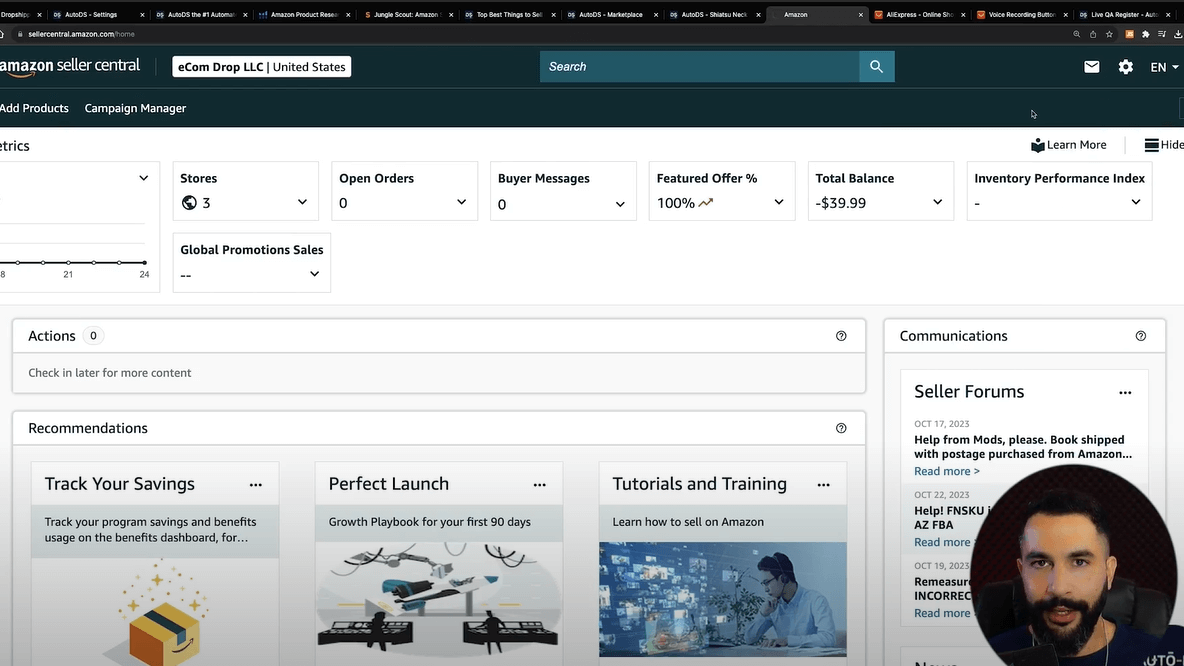Expand the Buyer Messages dropdown
Screen dimensions: 1184x666
tap(620, 204)
